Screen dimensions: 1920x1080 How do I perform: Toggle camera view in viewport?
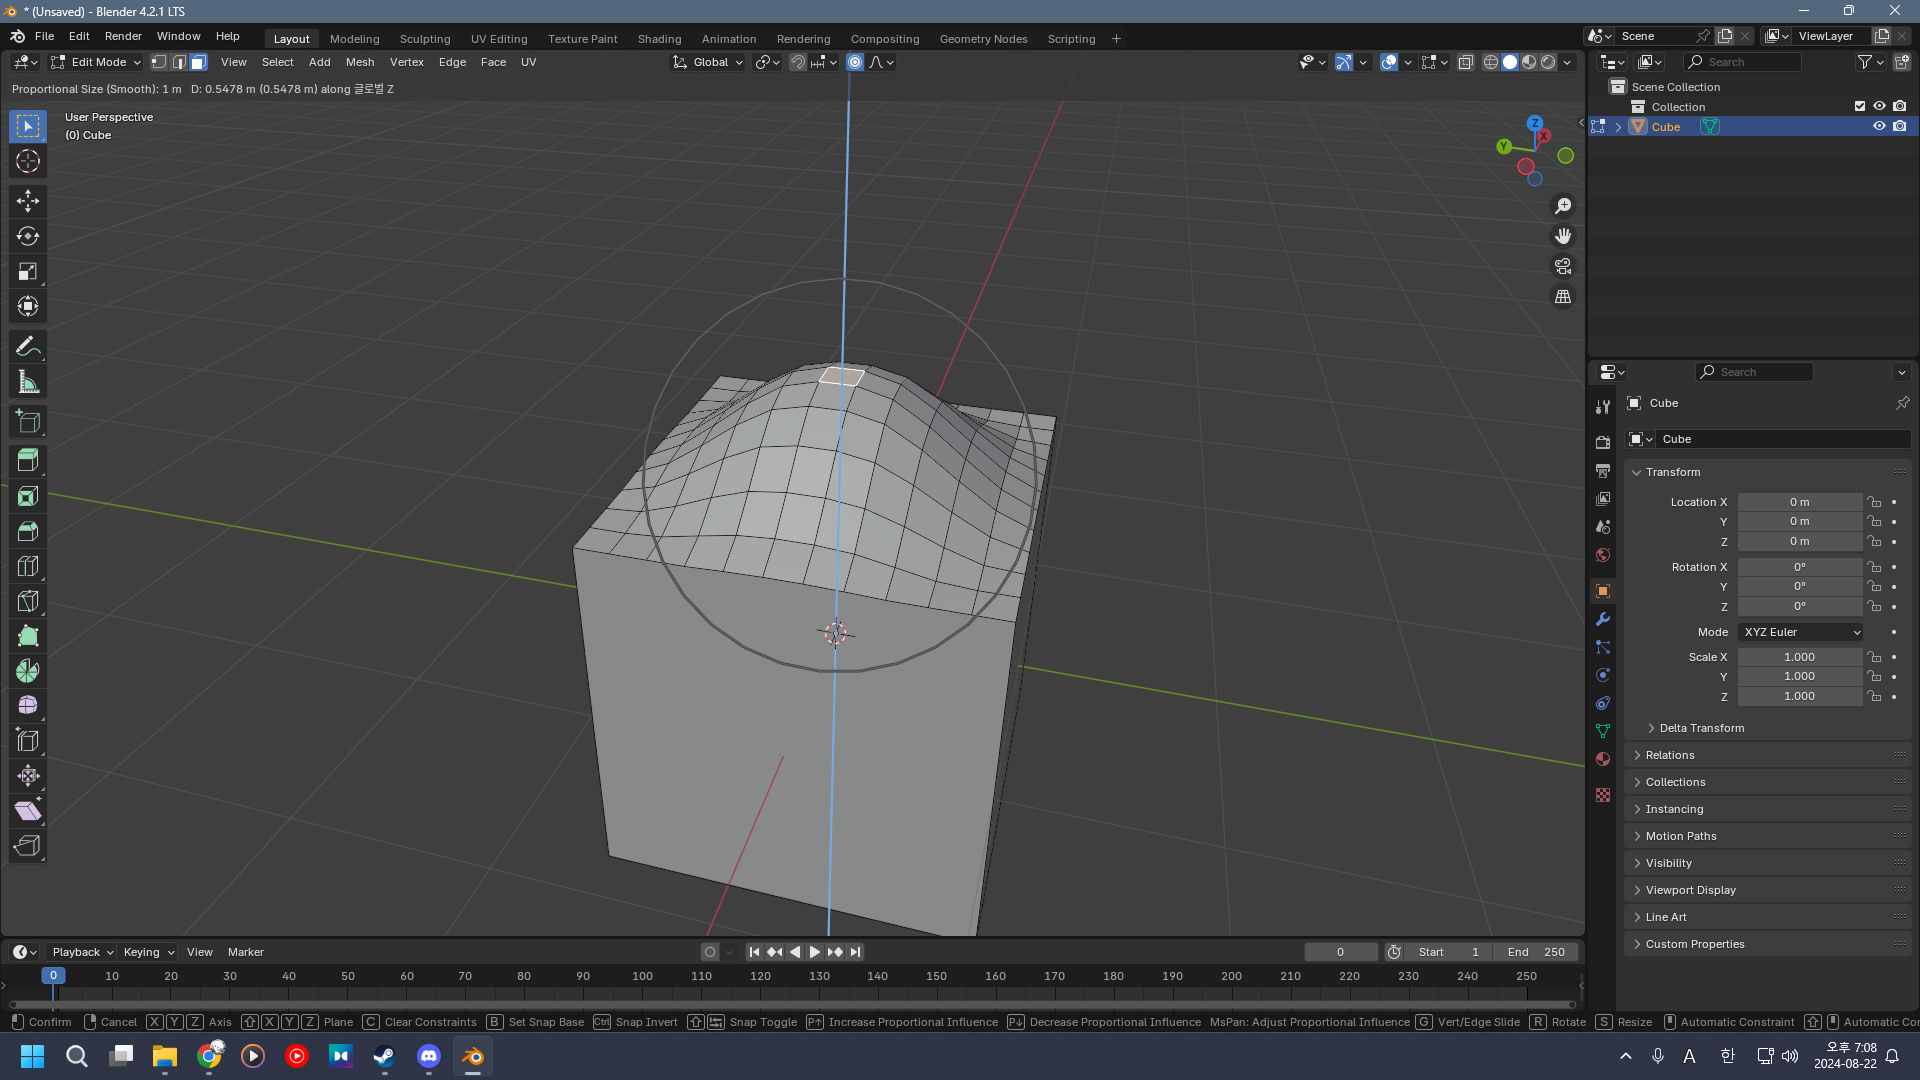point(1562,267)
